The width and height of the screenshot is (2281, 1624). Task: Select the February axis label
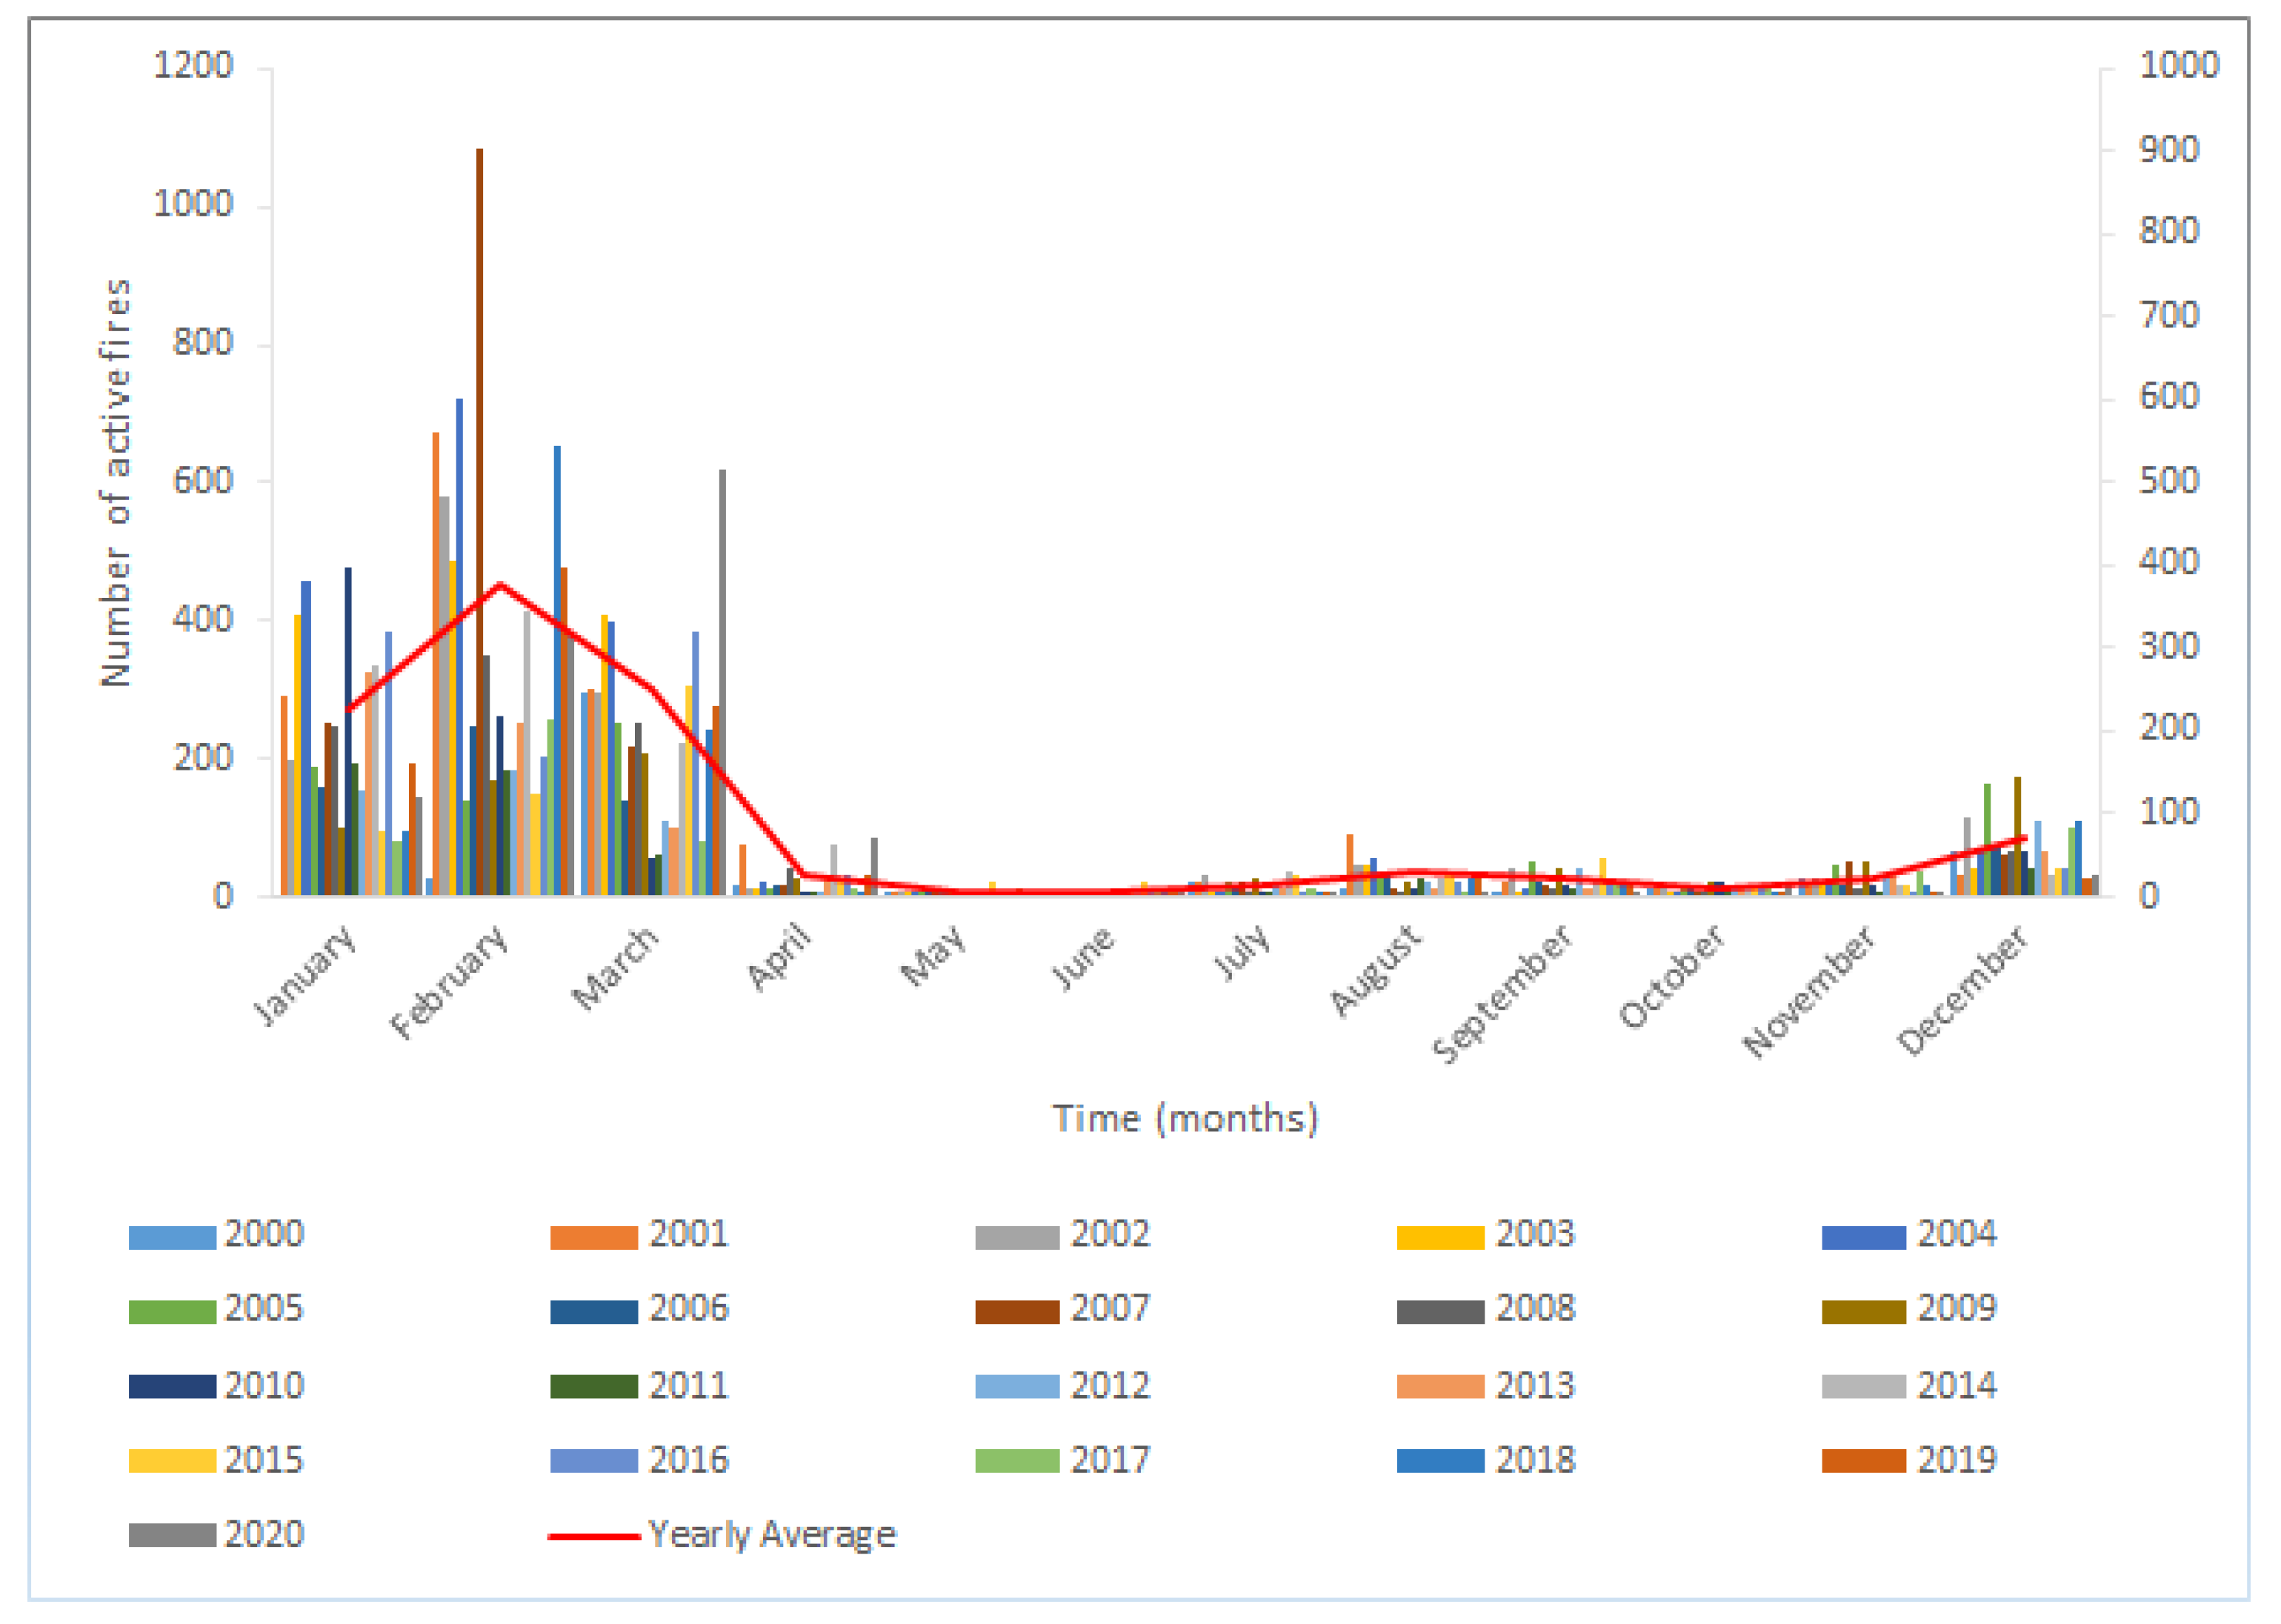[449, 983]
